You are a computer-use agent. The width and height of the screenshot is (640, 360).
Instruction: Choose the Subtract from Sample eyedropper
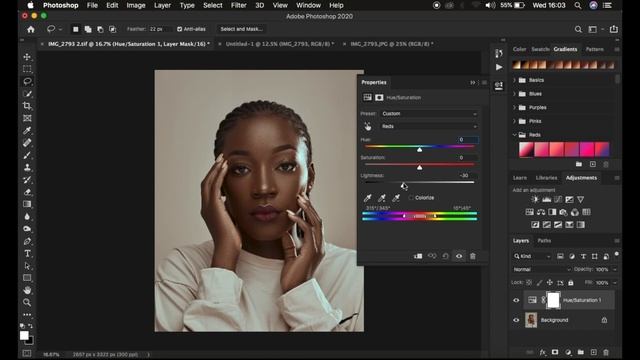(x=396, y=198)
